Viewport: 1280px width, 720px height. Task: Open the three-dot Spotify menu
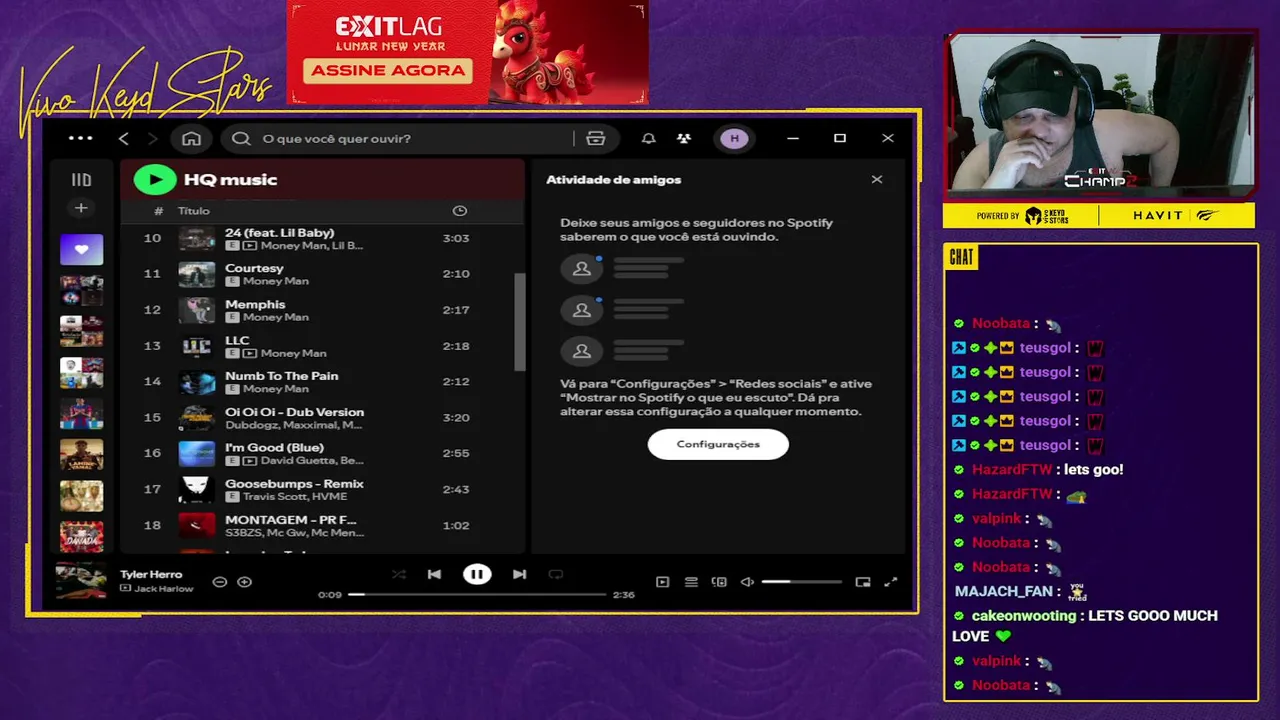81,138
